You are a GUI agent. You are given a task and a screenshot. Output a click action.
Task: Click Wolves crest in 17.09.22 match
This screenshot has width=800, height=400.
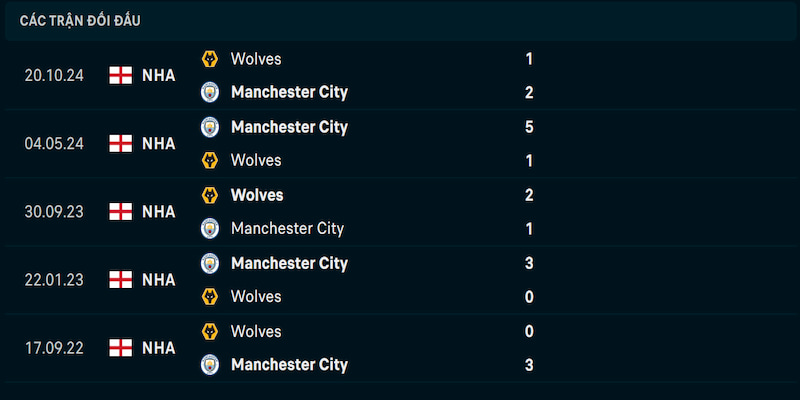pyautogui.click(x=210, y=332)
